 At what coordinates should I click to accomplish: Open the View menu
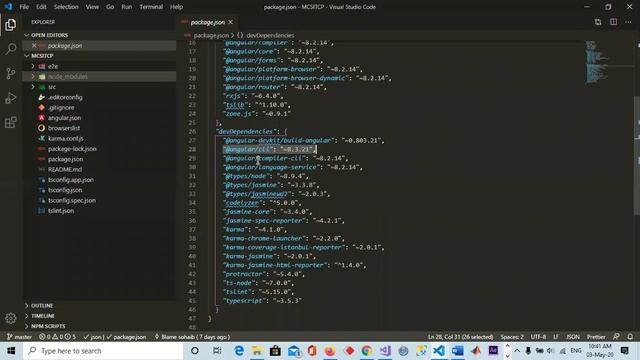click(x=92, y=7)
